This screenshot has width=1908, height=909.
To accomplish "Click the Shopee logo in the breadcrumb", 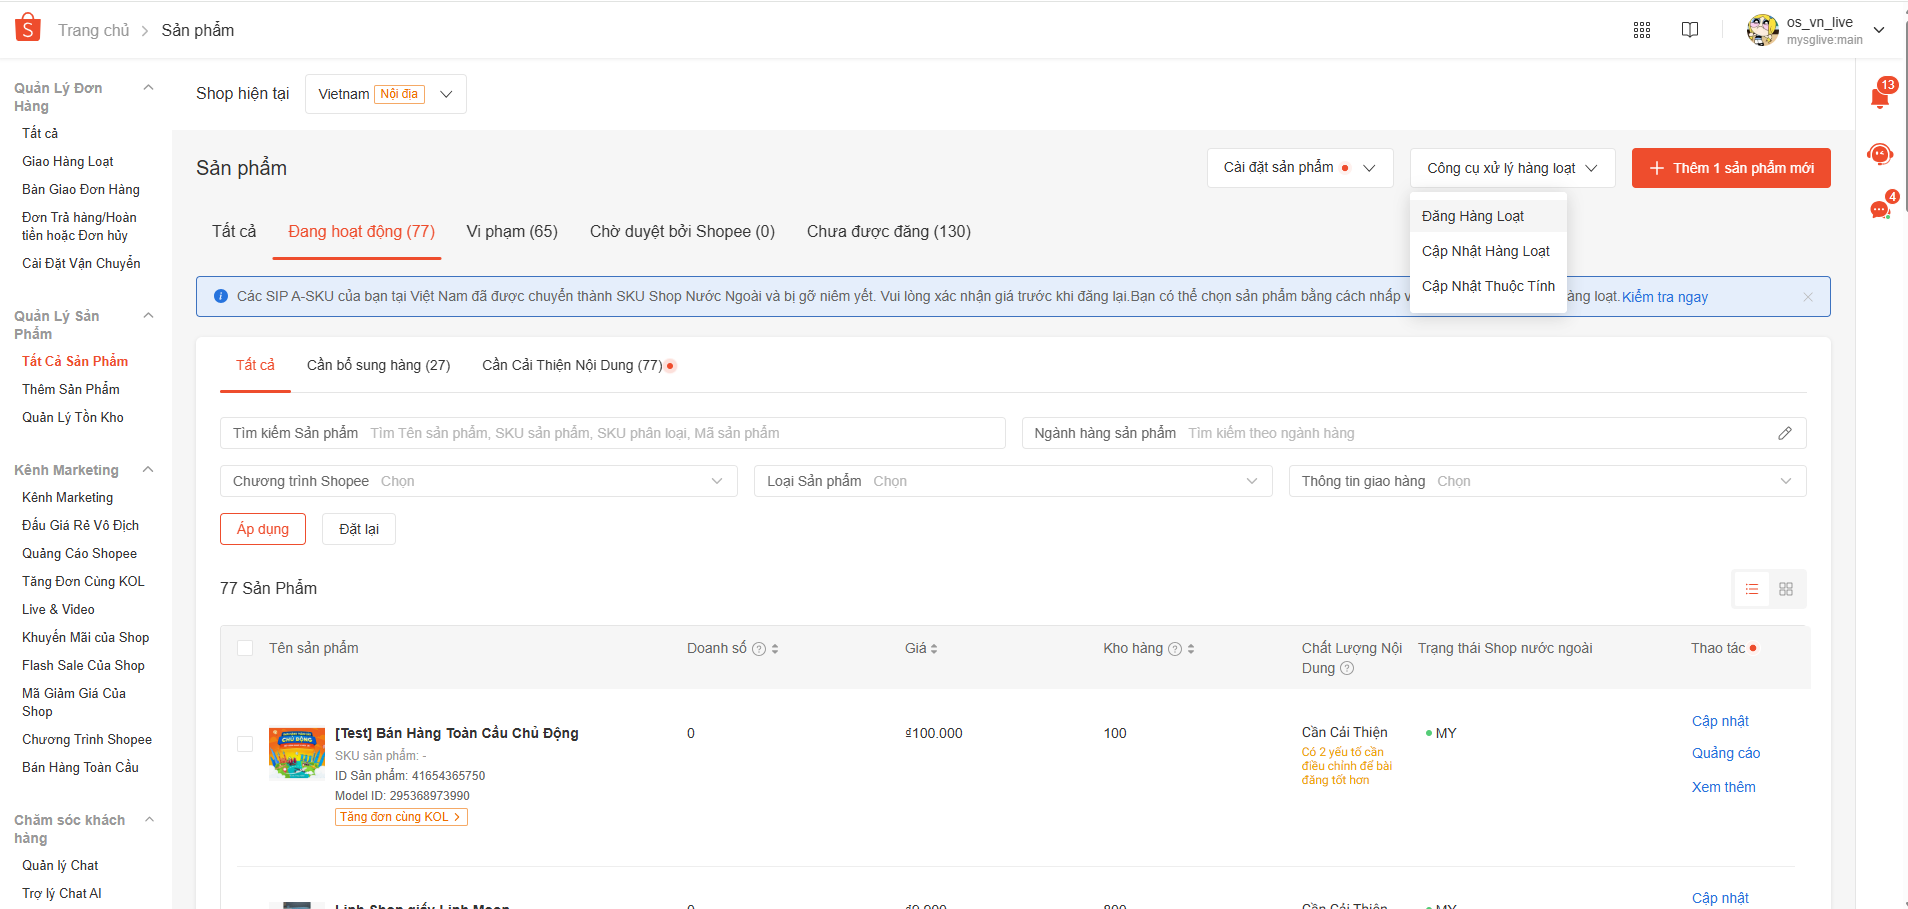I will tap(27, 27).
